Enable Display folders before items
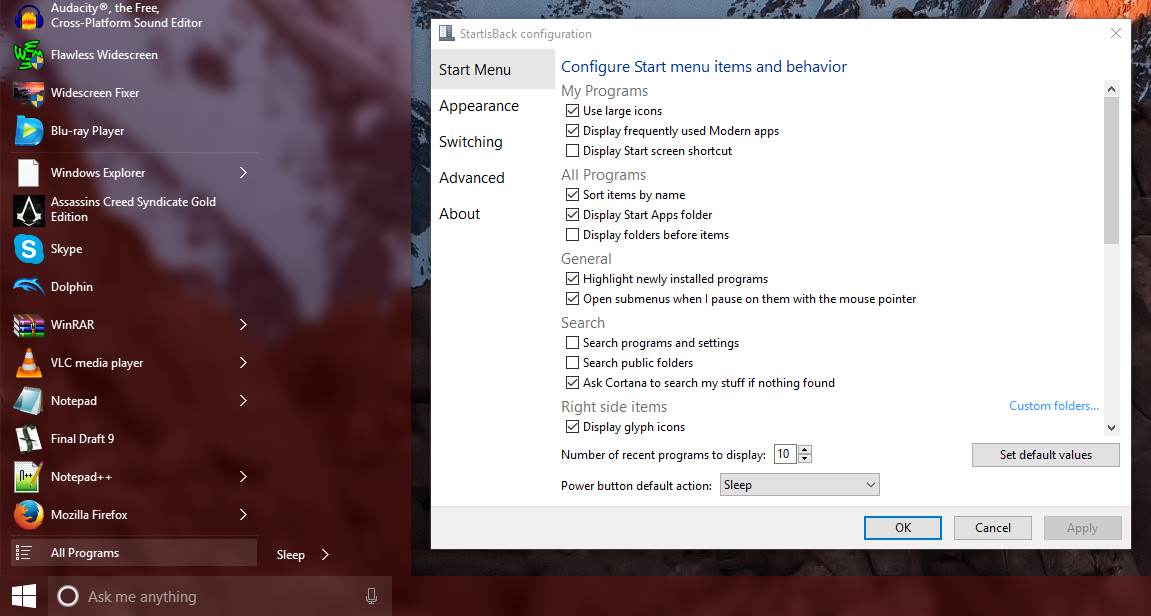The width and height of the screenshot is (1151, 616). coord(573,235)
